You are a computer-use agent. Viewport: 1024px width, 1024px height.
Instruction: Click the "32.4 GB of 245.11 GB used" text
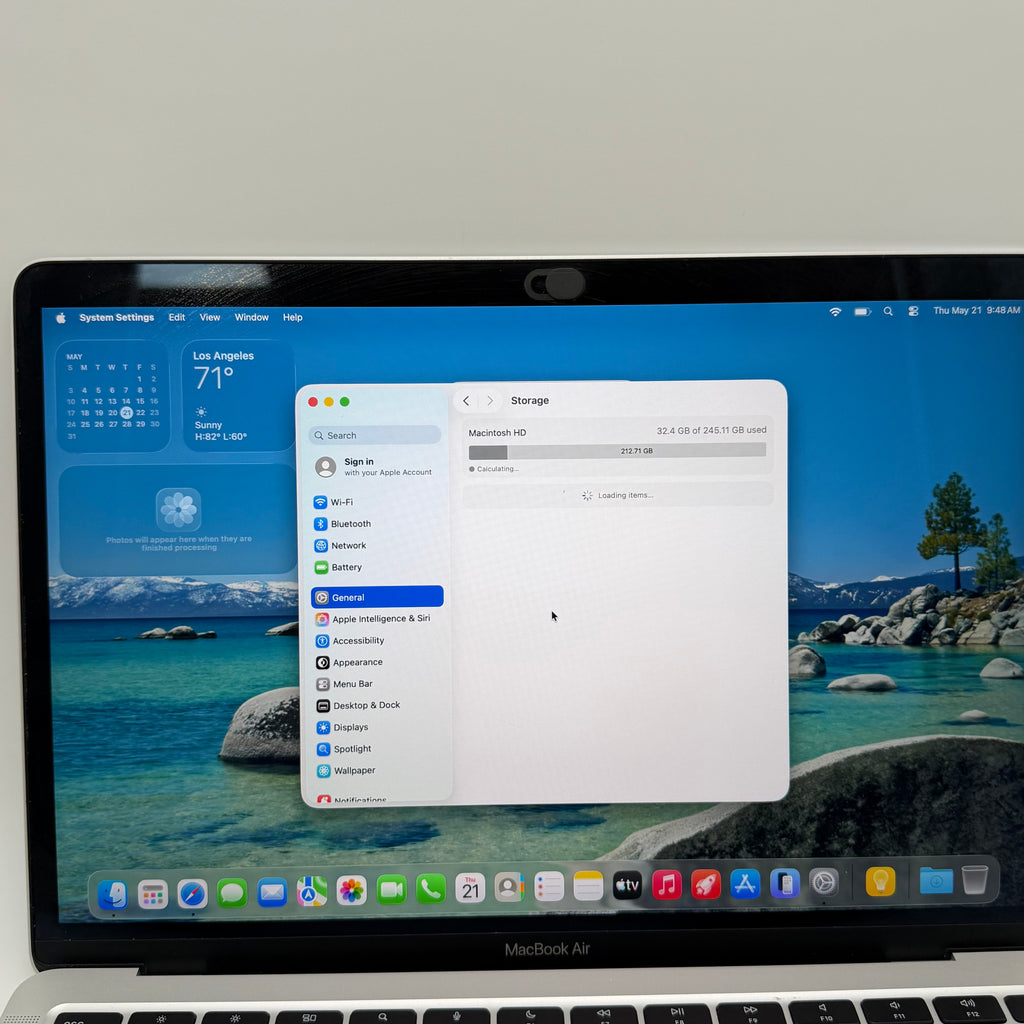pyautogui.click(x=711, y=430)
